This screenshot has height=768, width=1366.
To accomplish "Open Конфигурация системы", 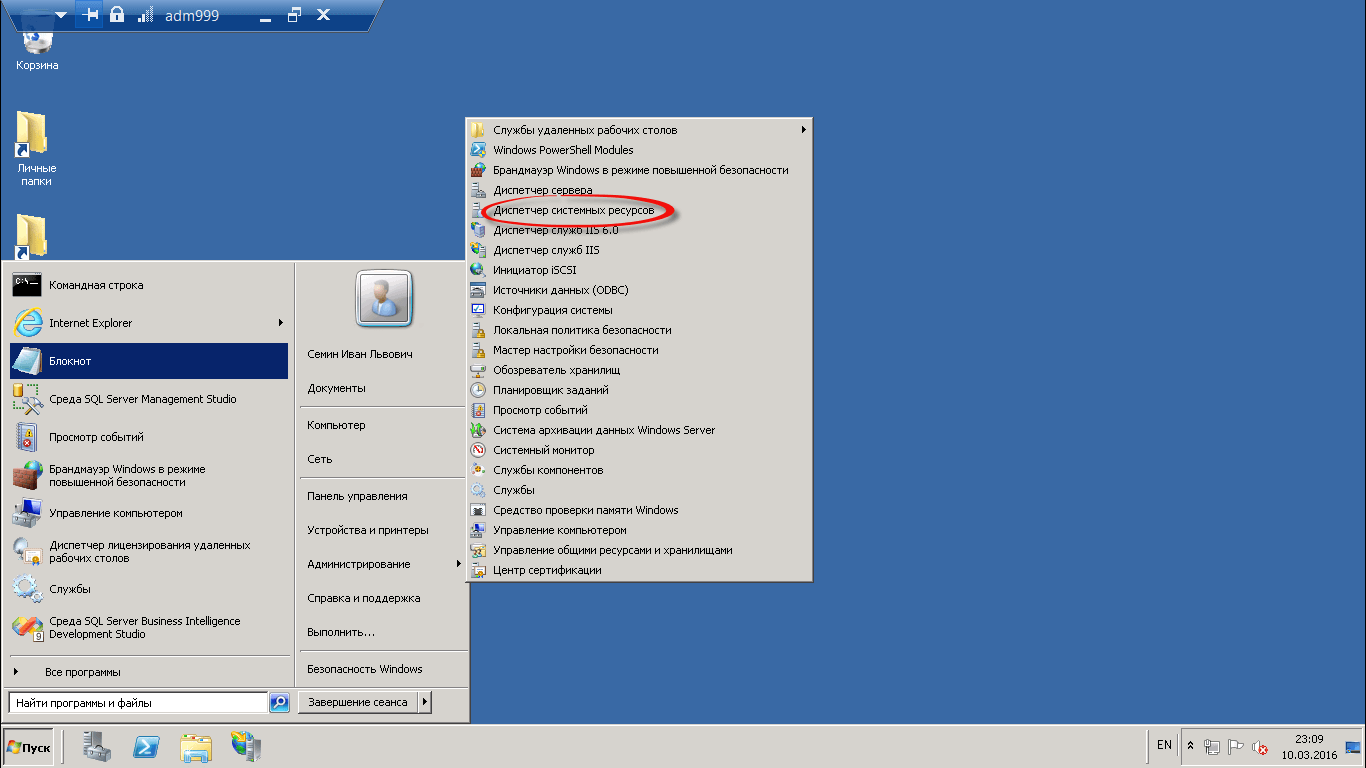I will tap(639, 310).
